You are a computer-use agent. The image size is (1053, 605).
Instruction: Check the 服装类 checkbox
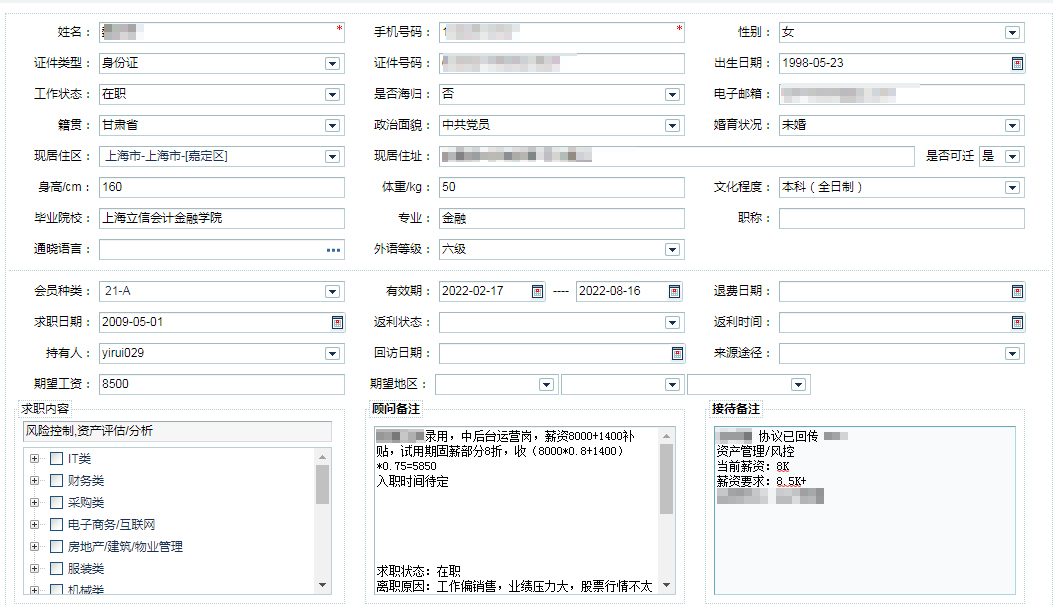click(x=56, y=569)
